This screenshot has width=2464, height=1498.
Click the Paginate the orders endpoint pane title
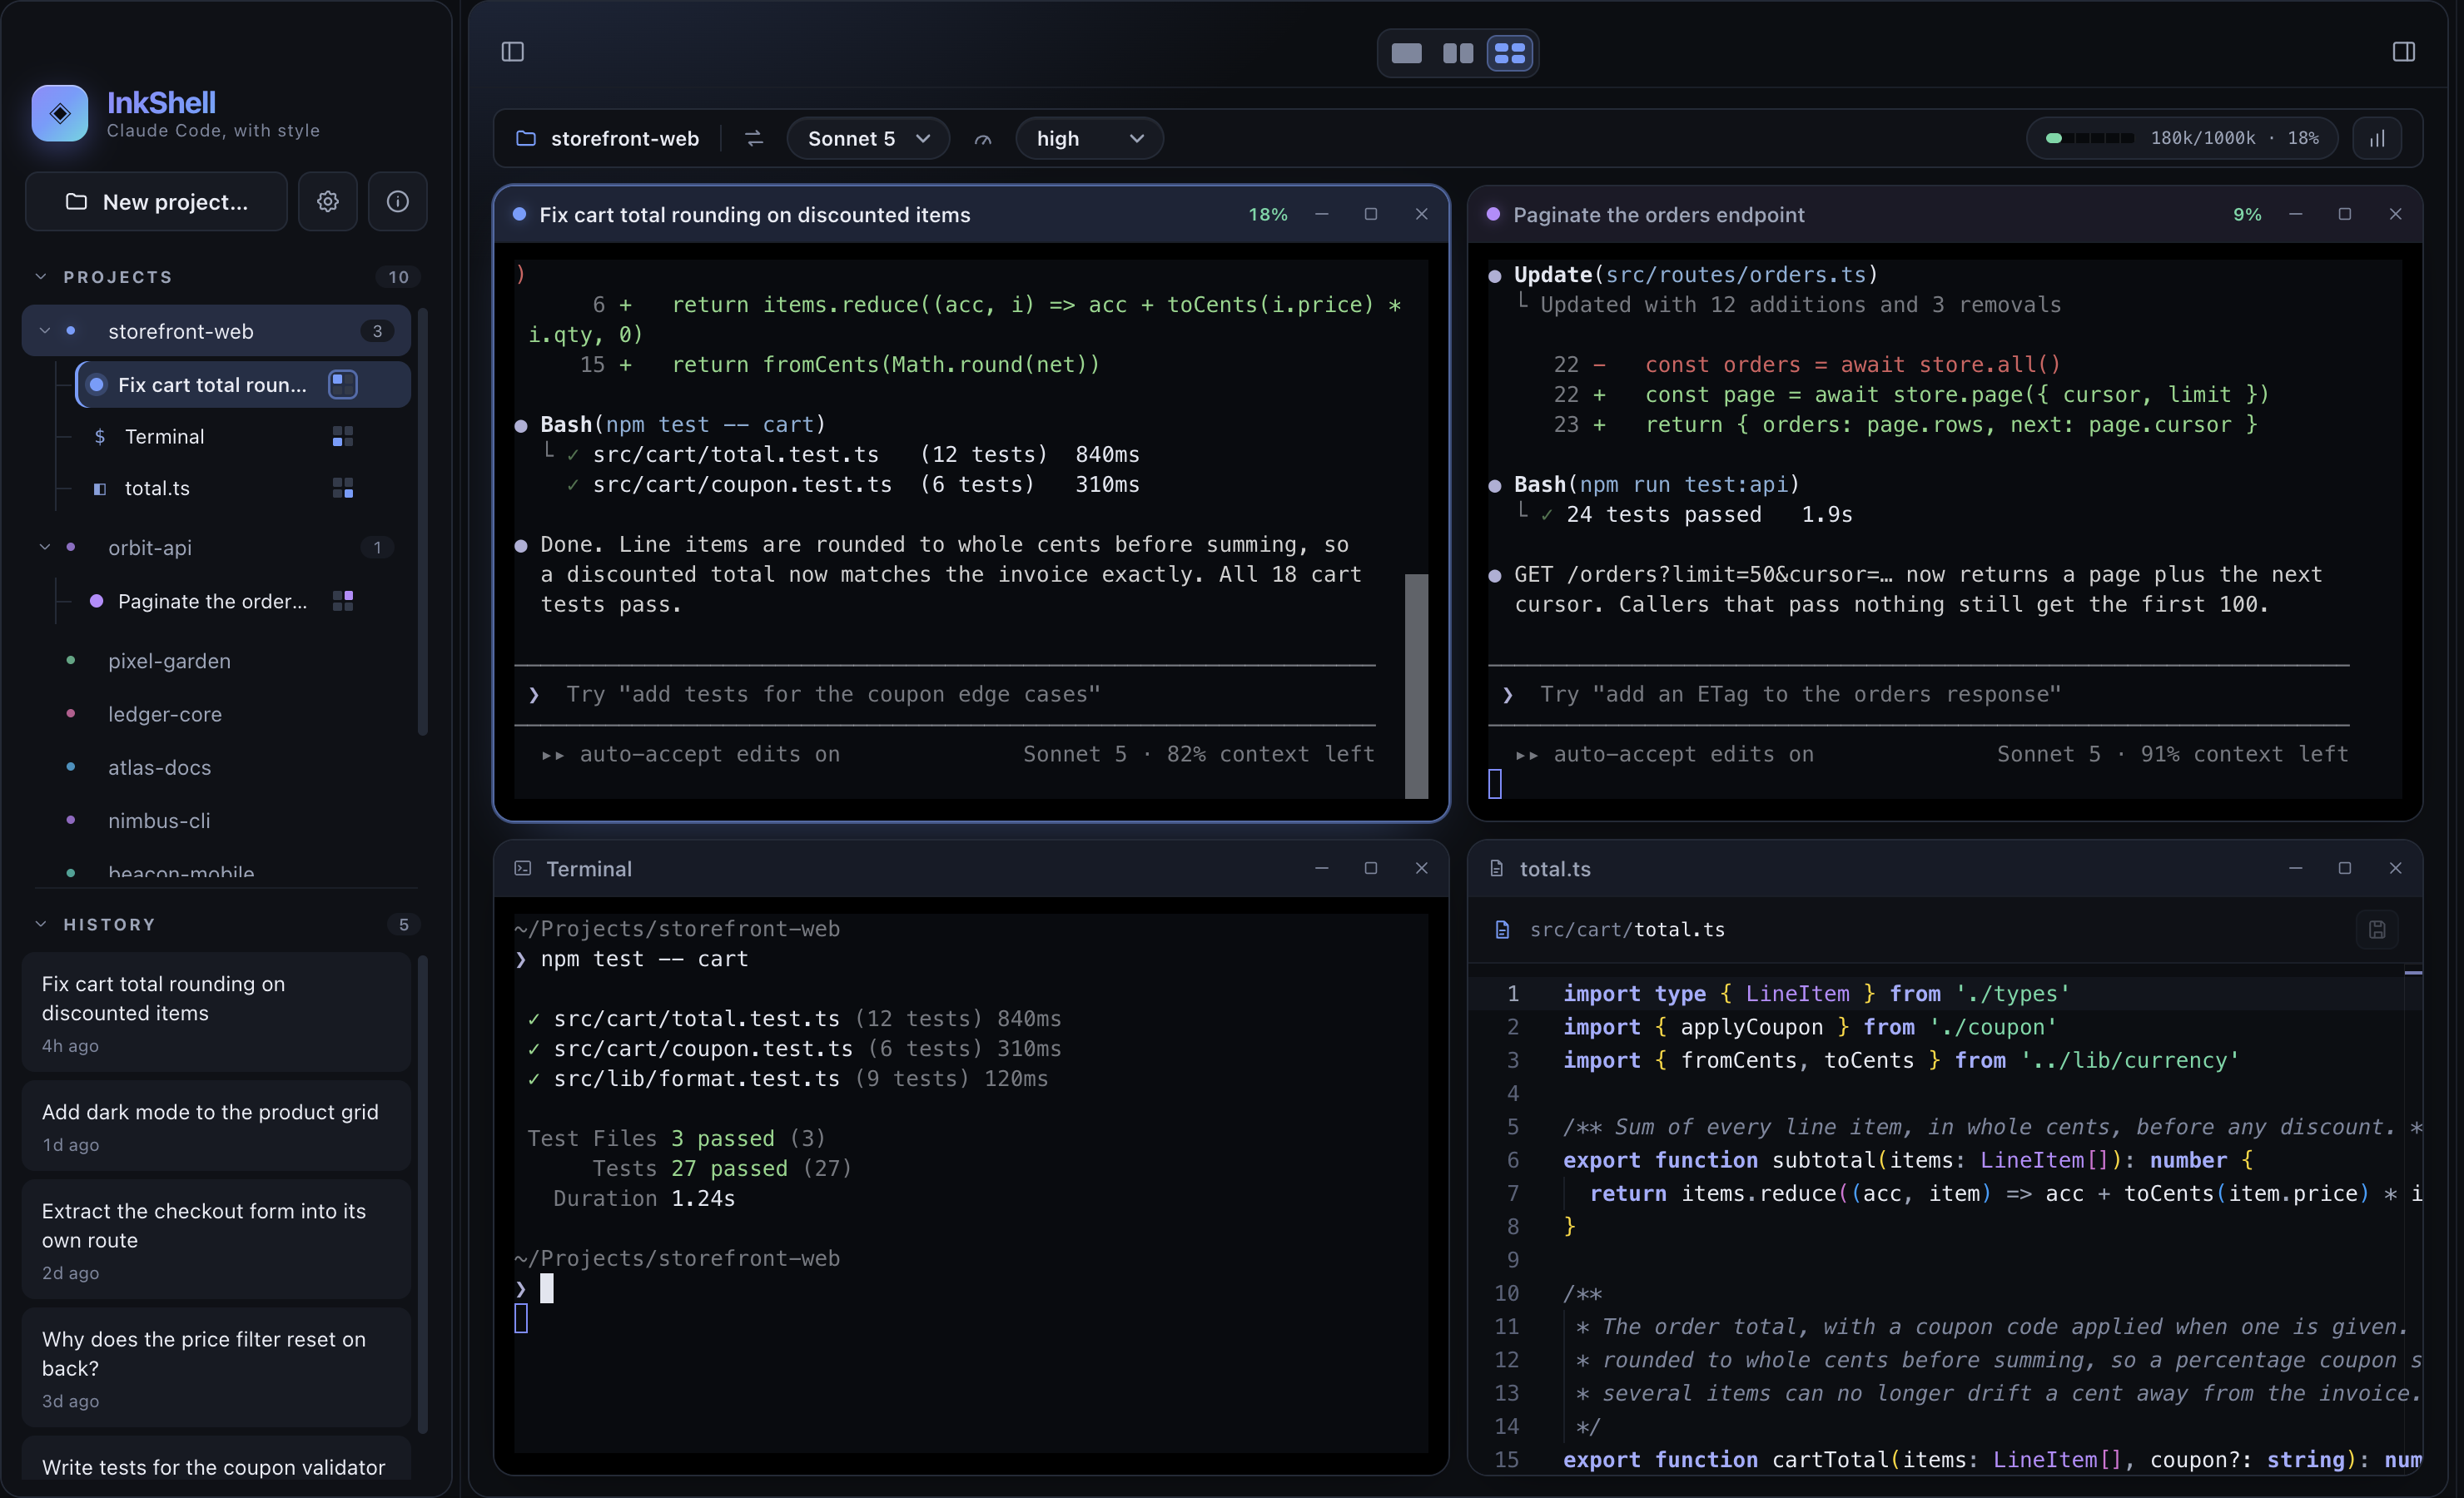pyautogui.click(x=1658, y=215)
